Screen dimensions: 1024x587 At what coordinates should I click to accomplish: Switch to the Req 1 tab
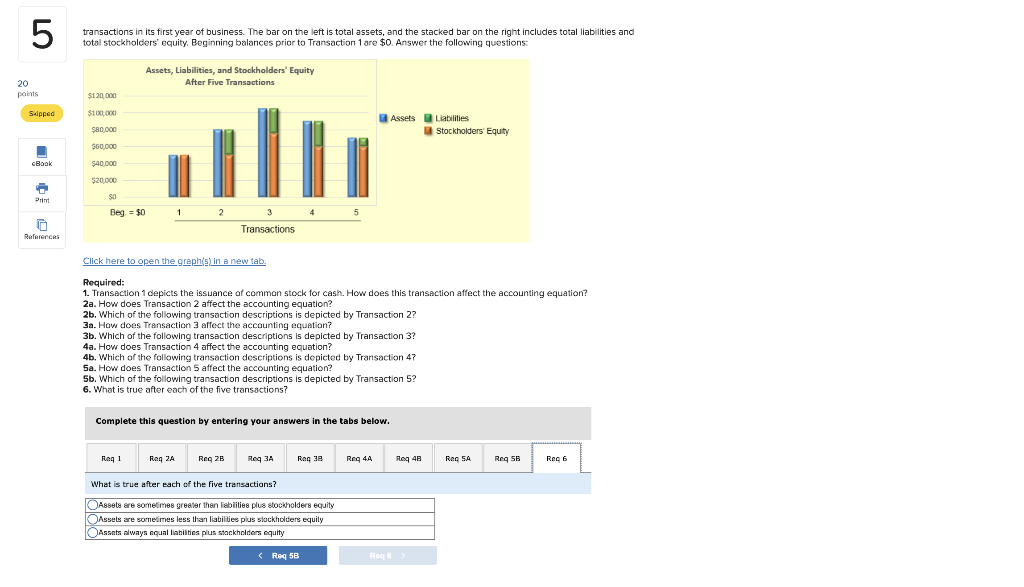click(111, 458)
